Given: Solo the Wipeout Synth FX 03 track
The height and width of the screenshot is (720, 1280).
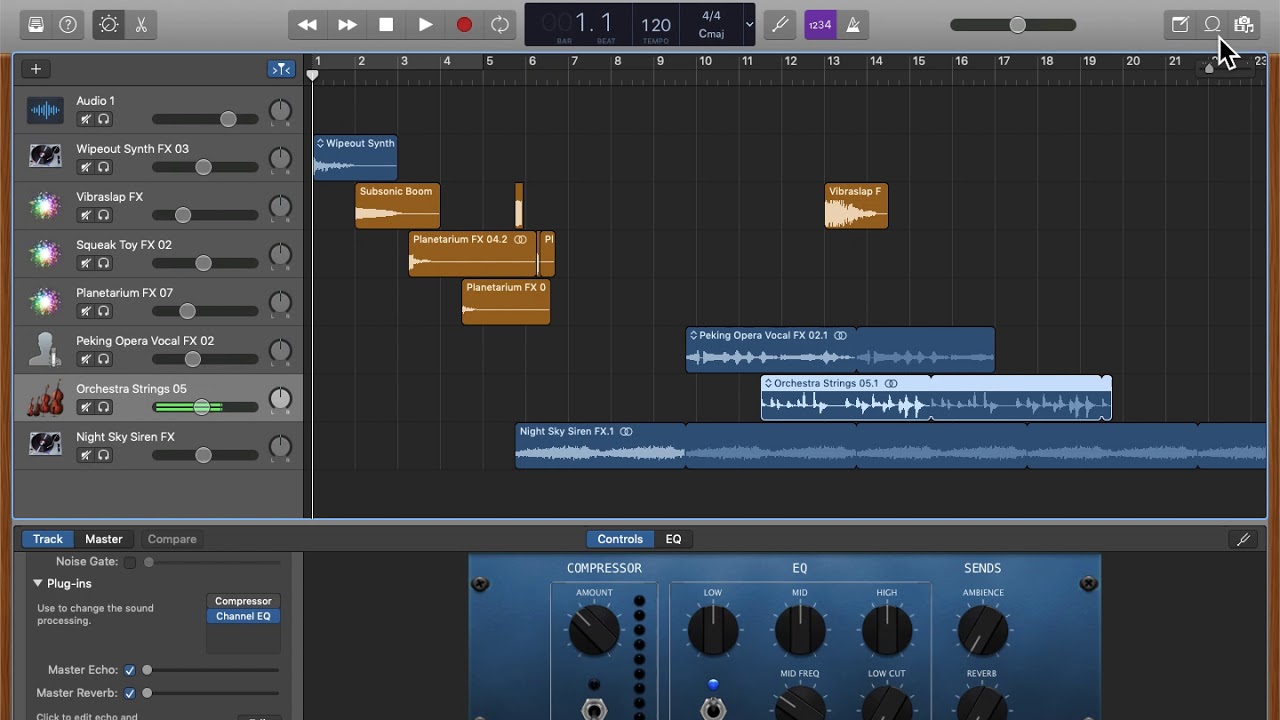Looking at the screenshot, I should click(x=103, y=168).
